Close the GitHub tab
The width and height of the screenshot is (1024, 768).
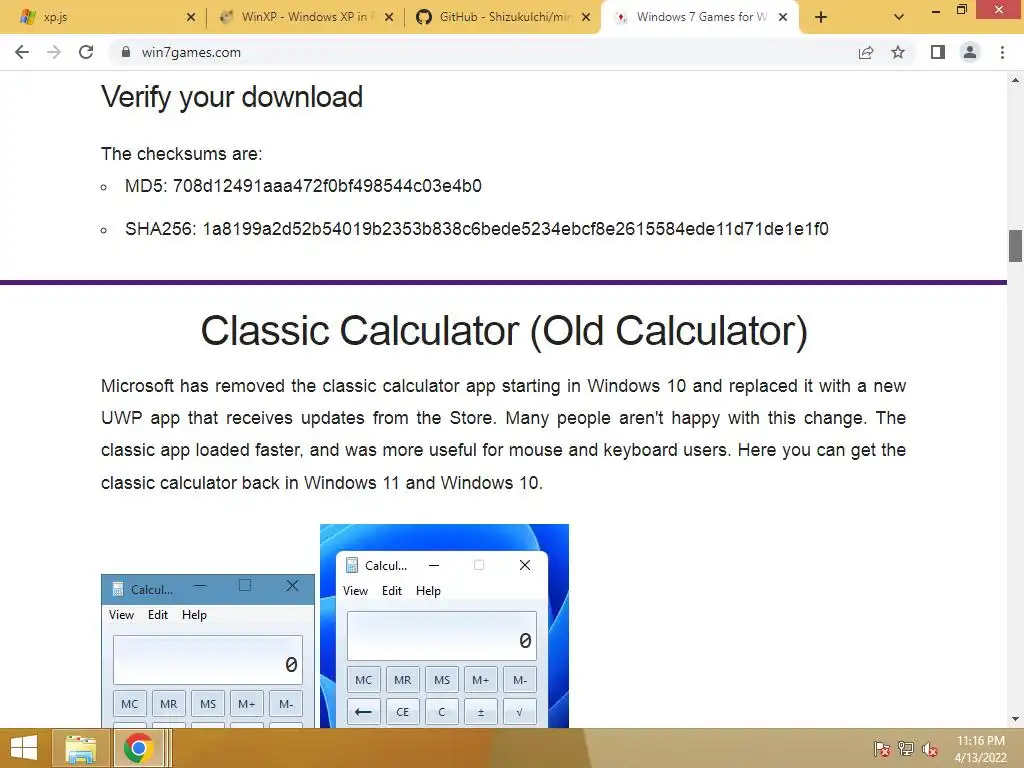click(x=586, y=18)
